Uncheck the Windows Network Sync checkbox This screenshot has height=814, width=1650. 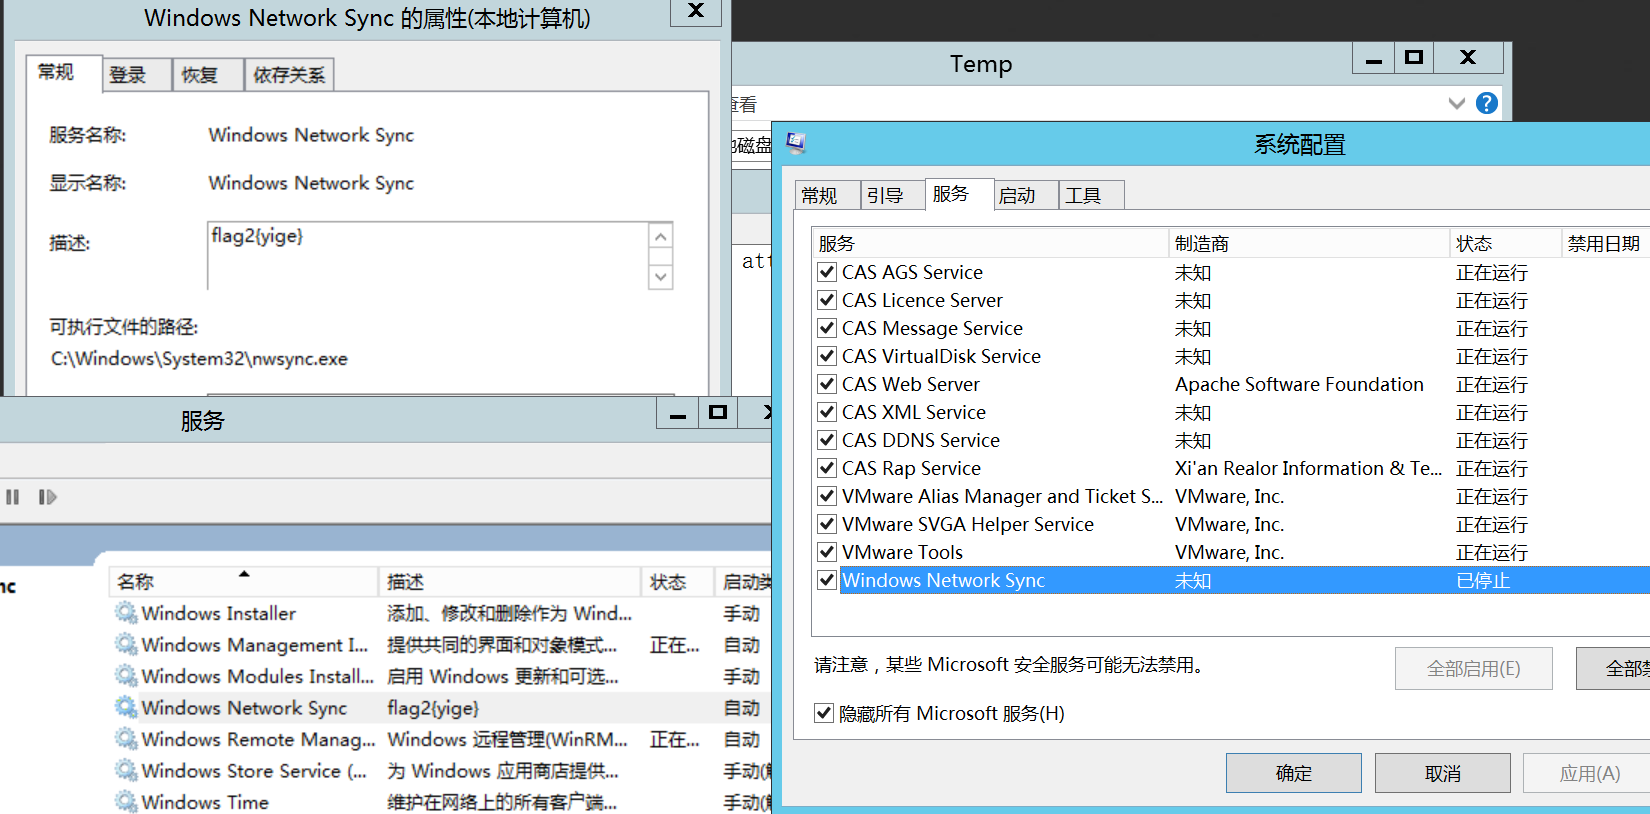pyautogui.click(x=827, y=580)
